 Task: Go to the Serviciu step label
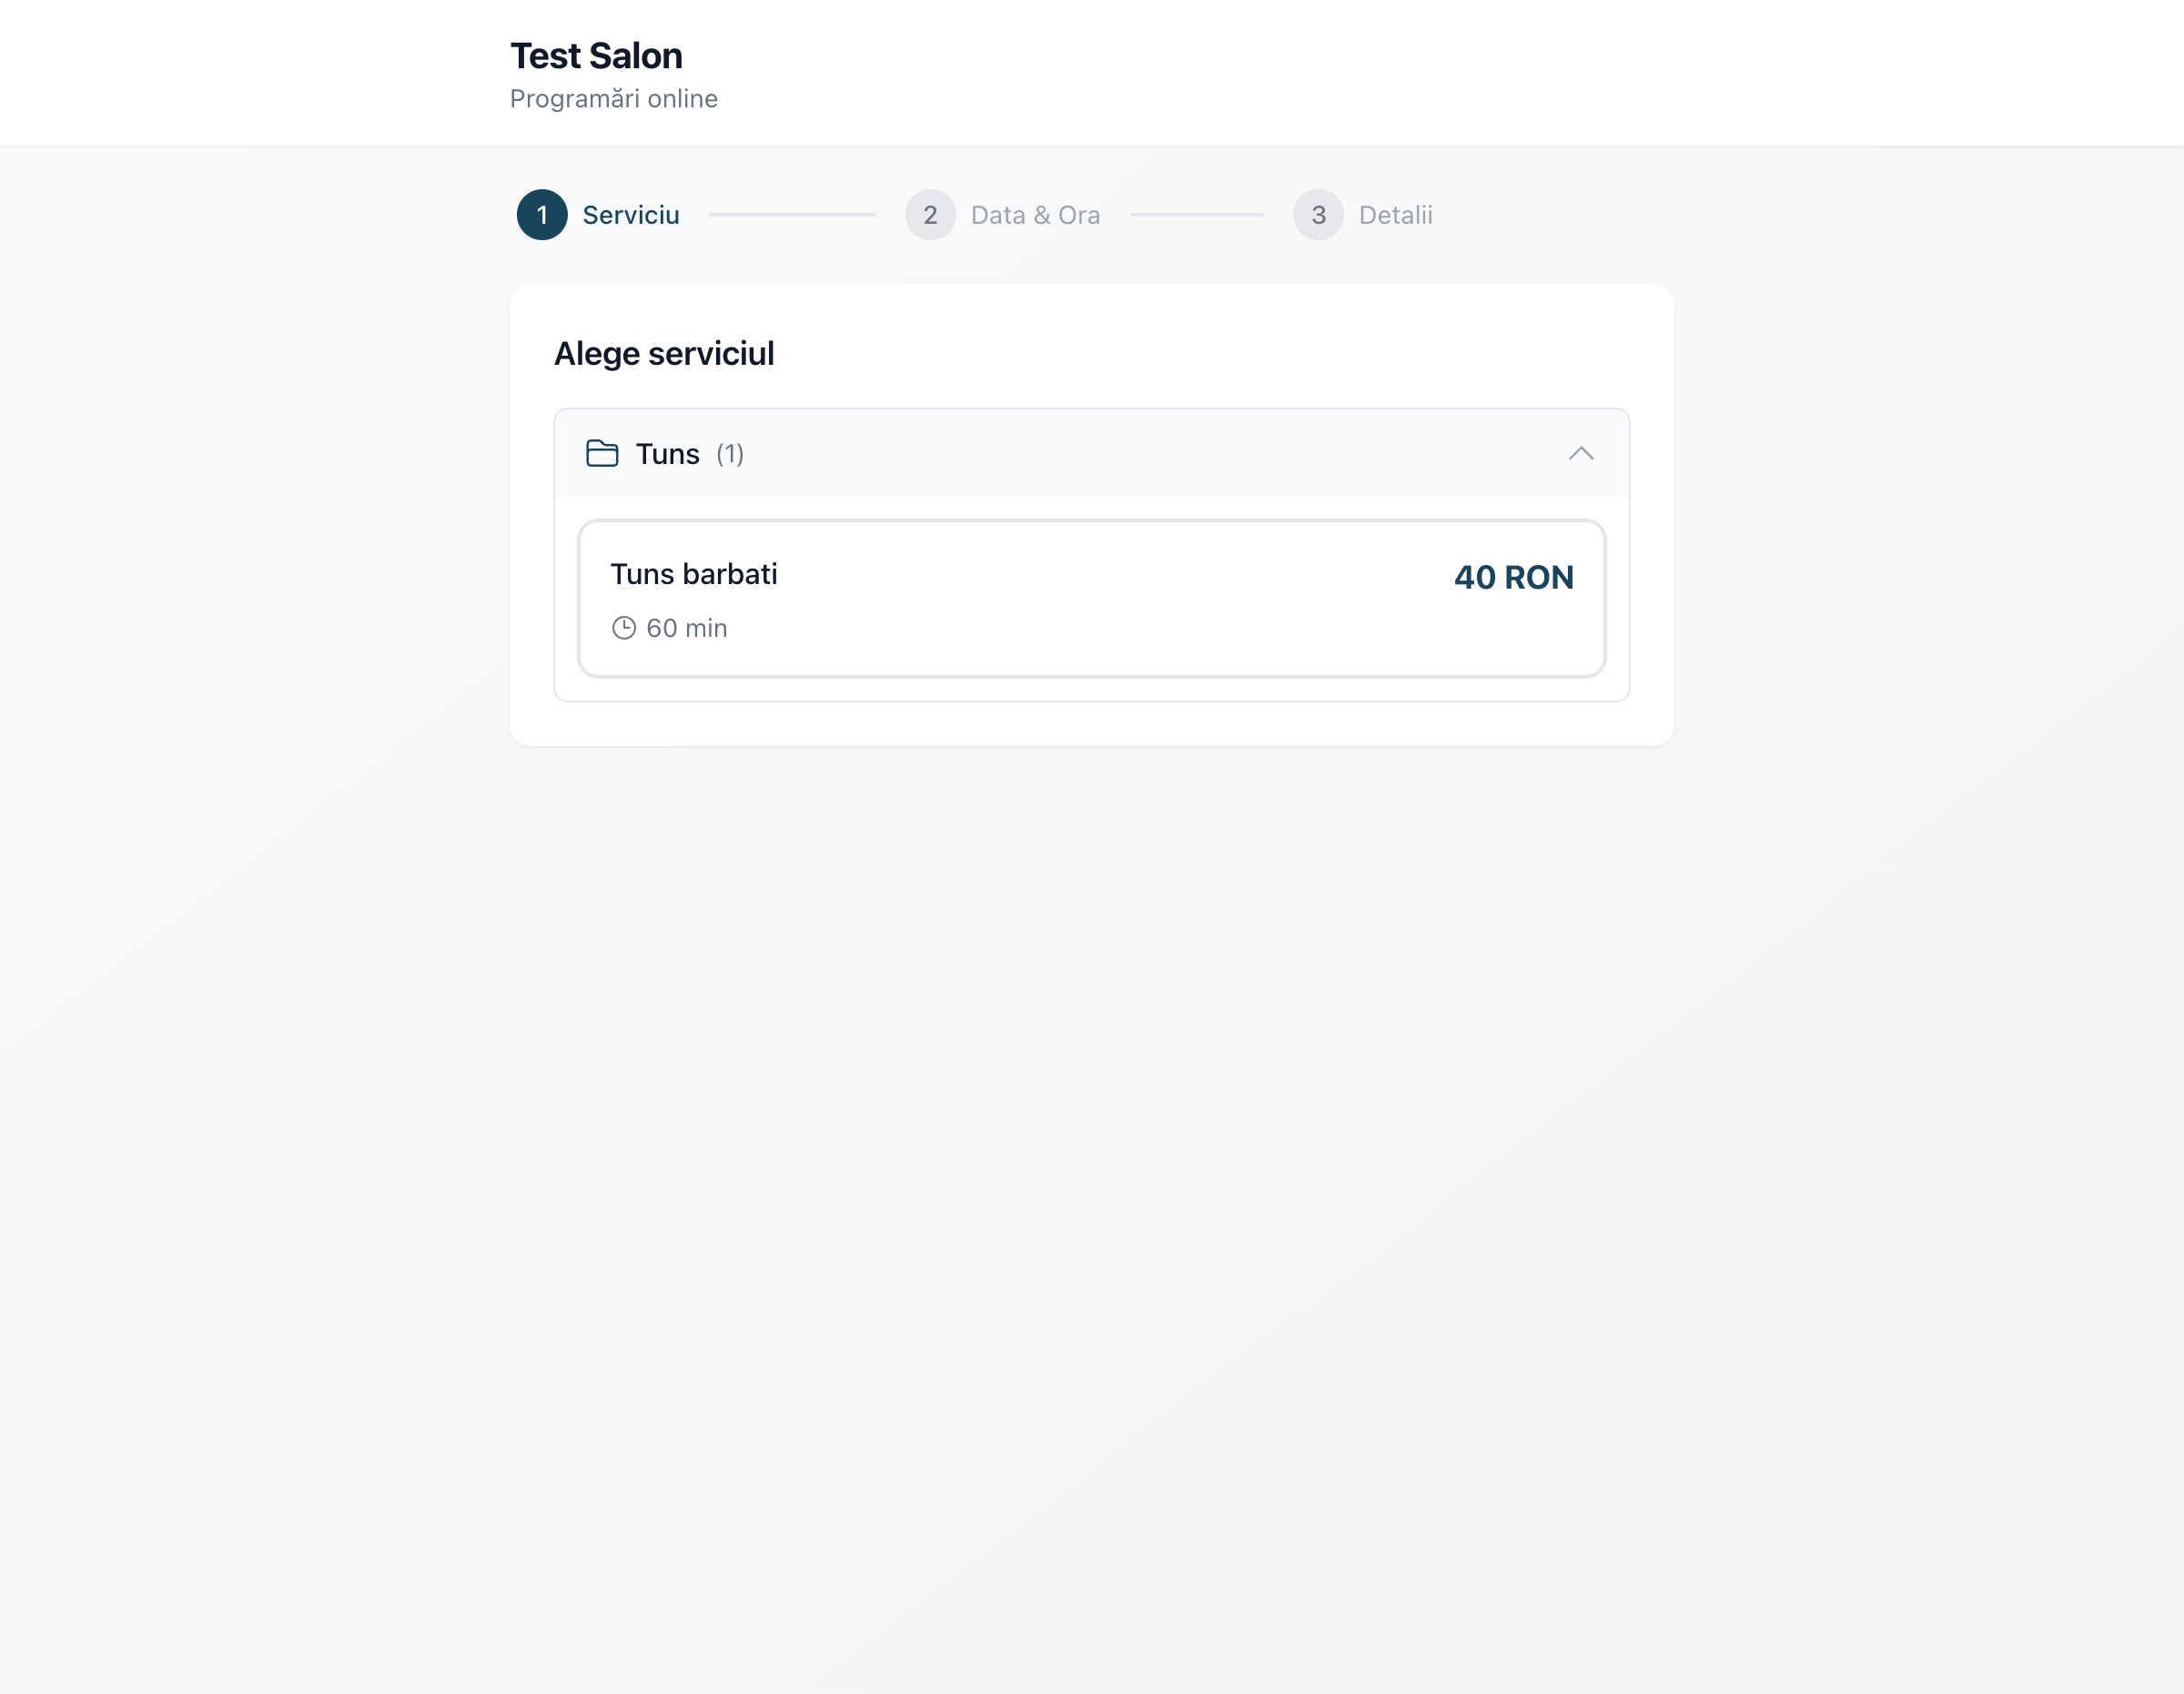click(630, 215)
